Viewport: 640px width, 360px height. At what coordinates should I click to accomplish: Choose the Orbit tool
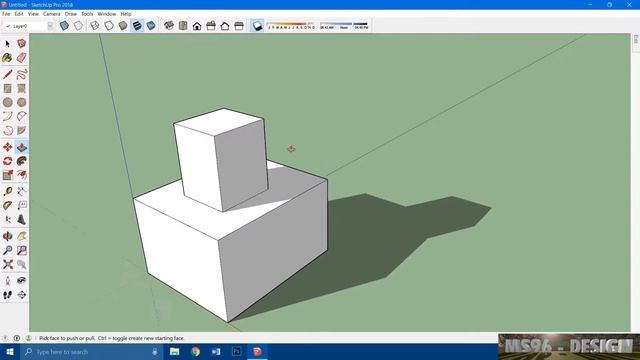(x=7, y=236)
